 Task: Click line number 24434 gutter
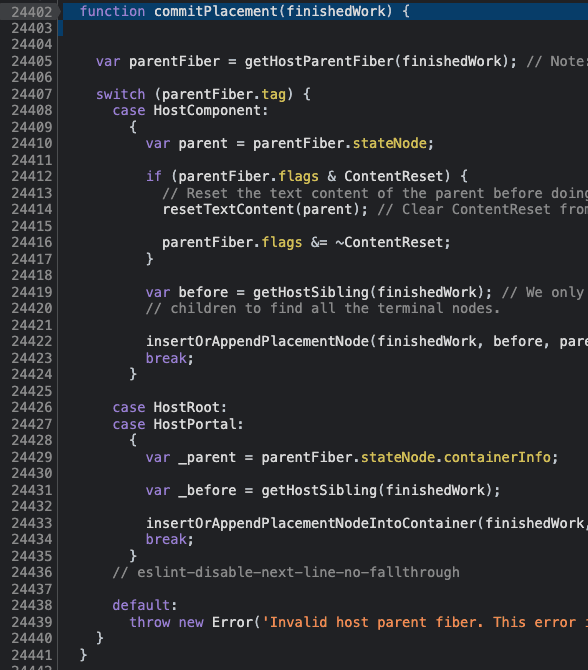(32, 539)
